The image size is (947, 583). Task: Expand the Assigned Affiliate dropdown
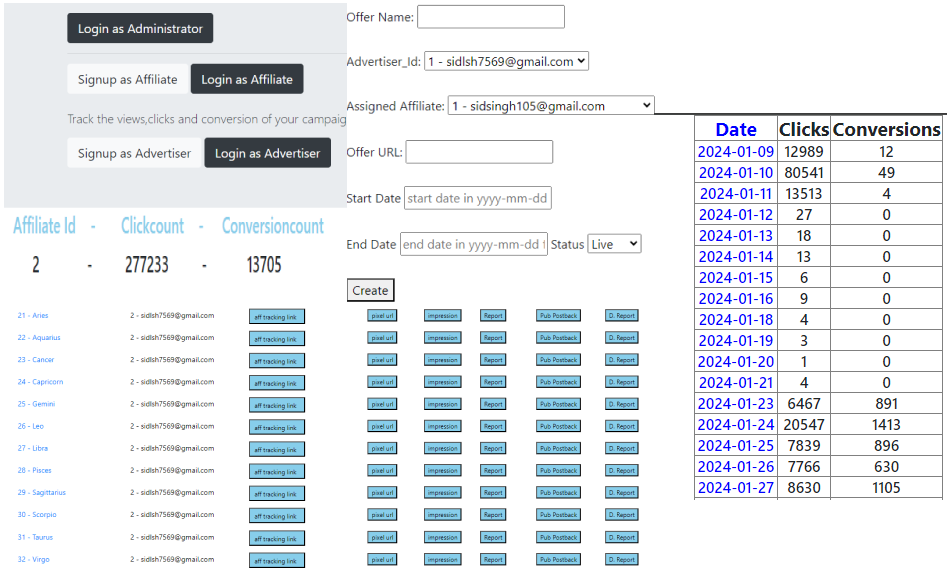[x=550, y=105]
